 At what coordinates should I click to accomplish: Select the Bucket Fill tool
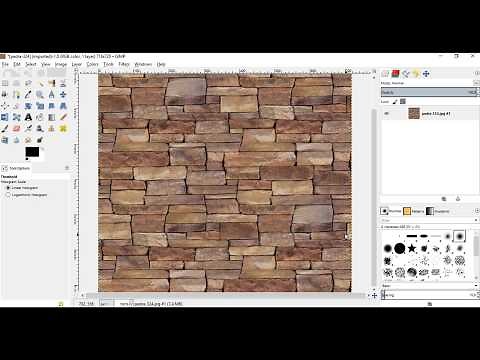(x=40, y=117)
